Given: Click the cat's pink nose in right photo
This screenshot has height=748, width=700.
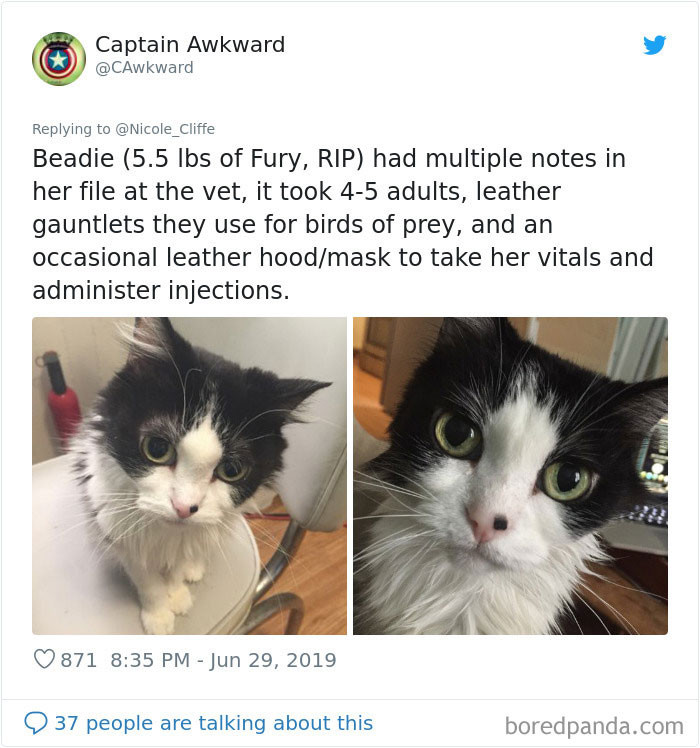Looking at the screenshot, I should (487, 524).
